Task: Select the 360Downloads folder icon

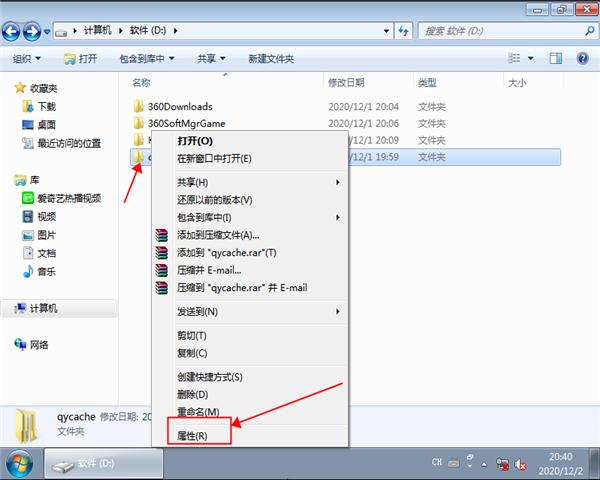Action: 139,106
